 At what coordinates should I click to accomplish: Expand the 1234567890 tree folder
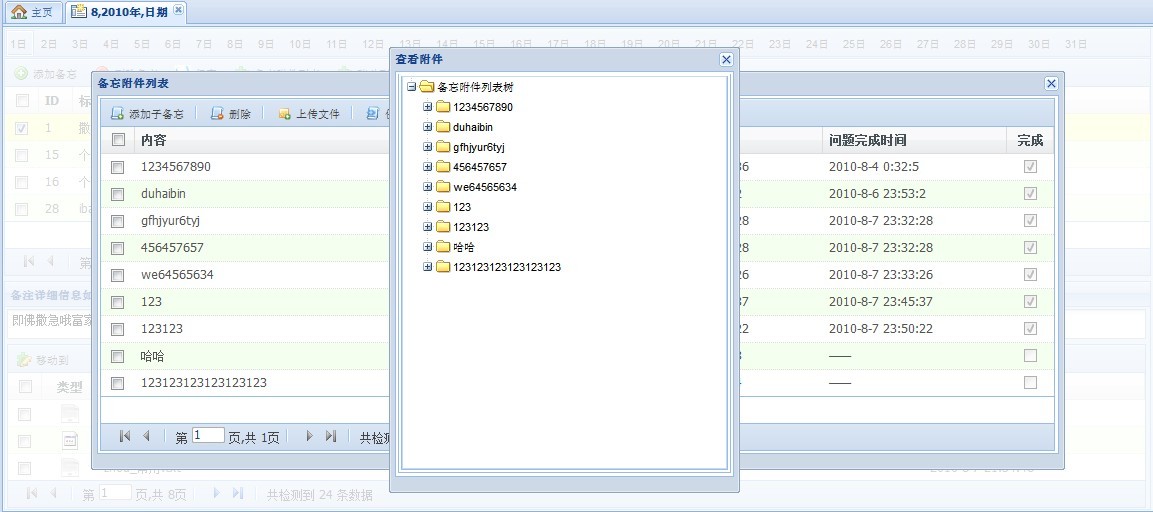coord(427,107)
